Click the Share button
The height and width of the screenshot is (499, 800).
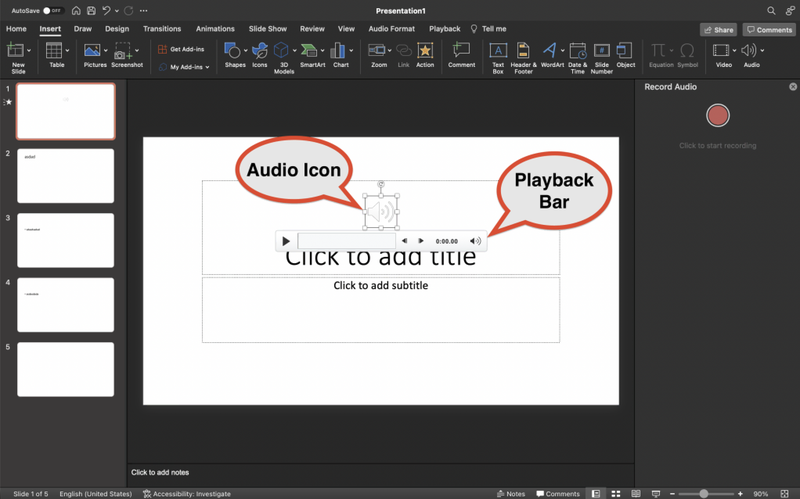point(718,30)
